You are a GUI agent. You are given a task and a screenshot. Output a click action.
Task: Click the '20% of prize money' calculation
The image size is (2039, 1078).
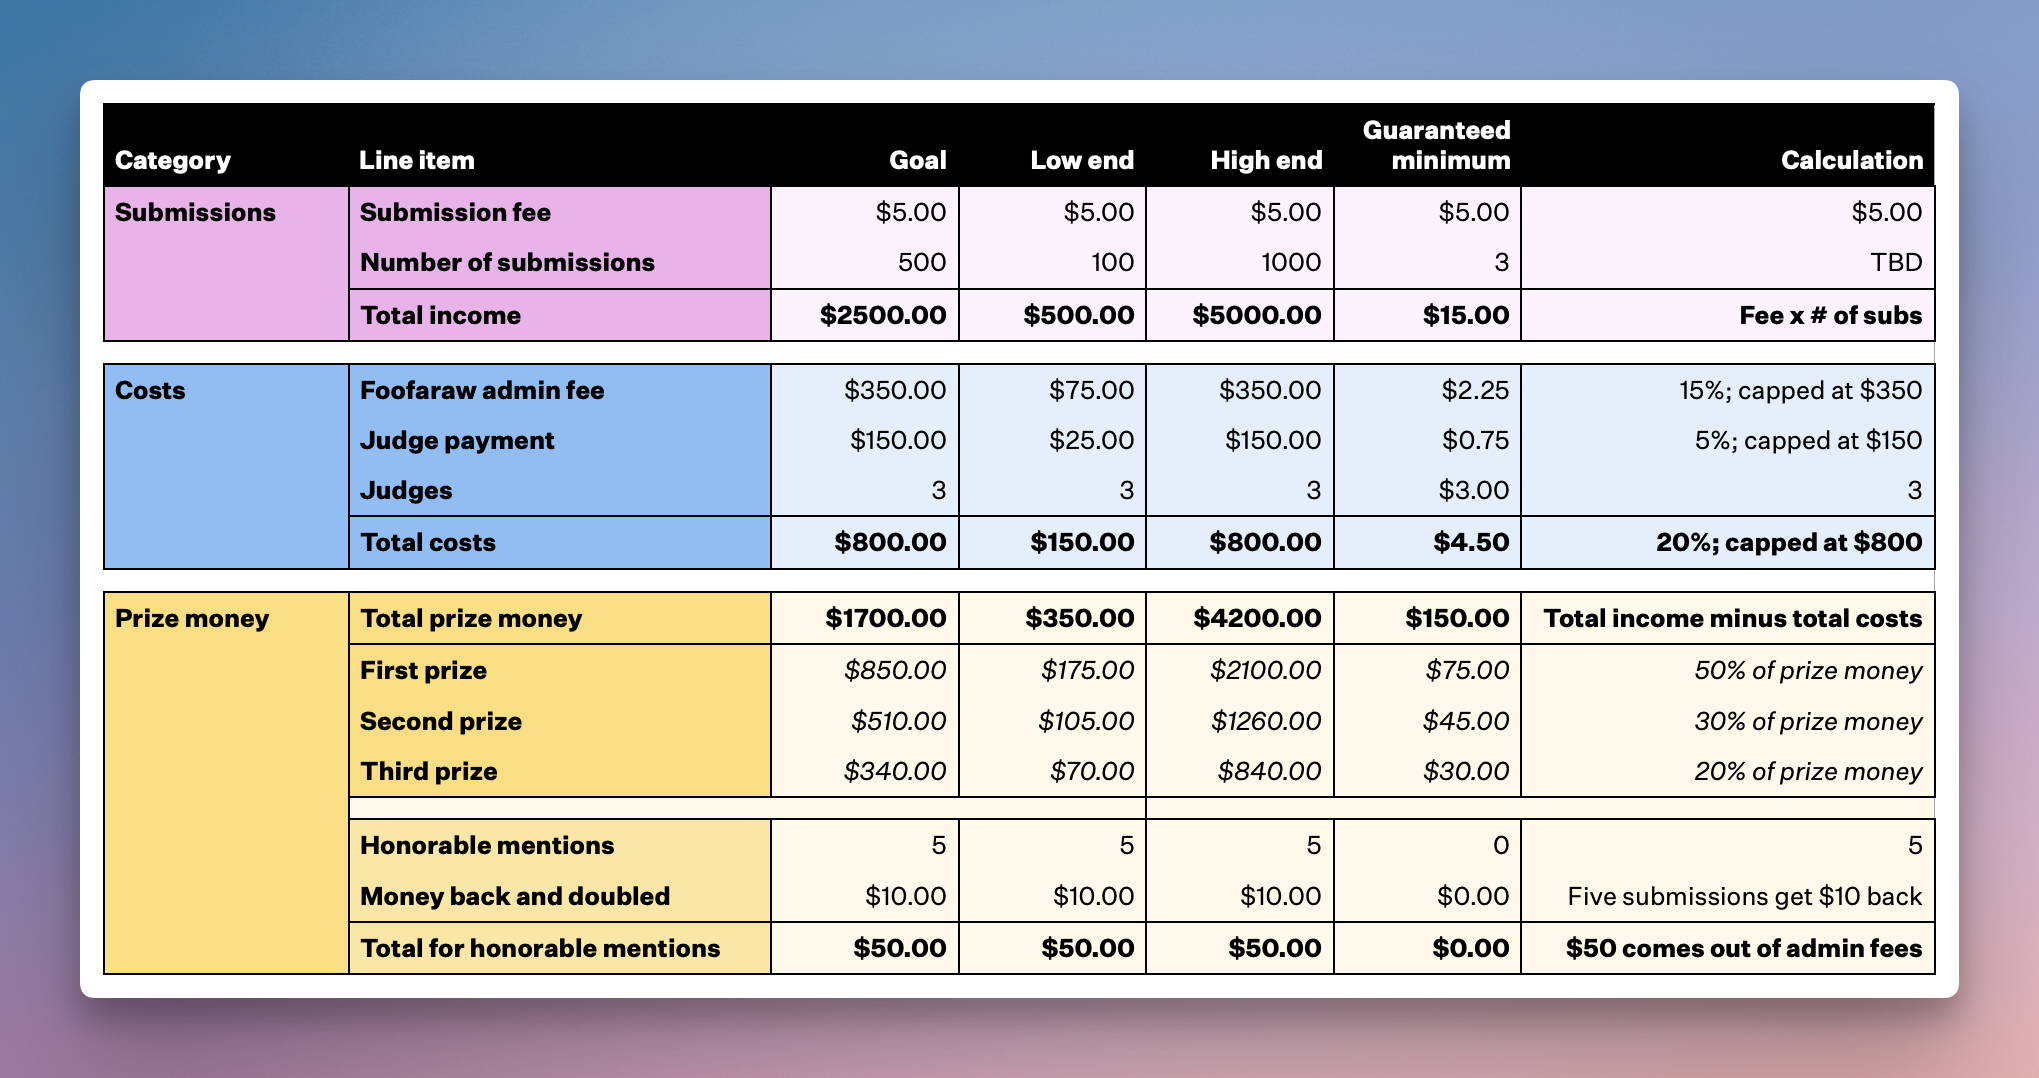(x=1808, y=771)
